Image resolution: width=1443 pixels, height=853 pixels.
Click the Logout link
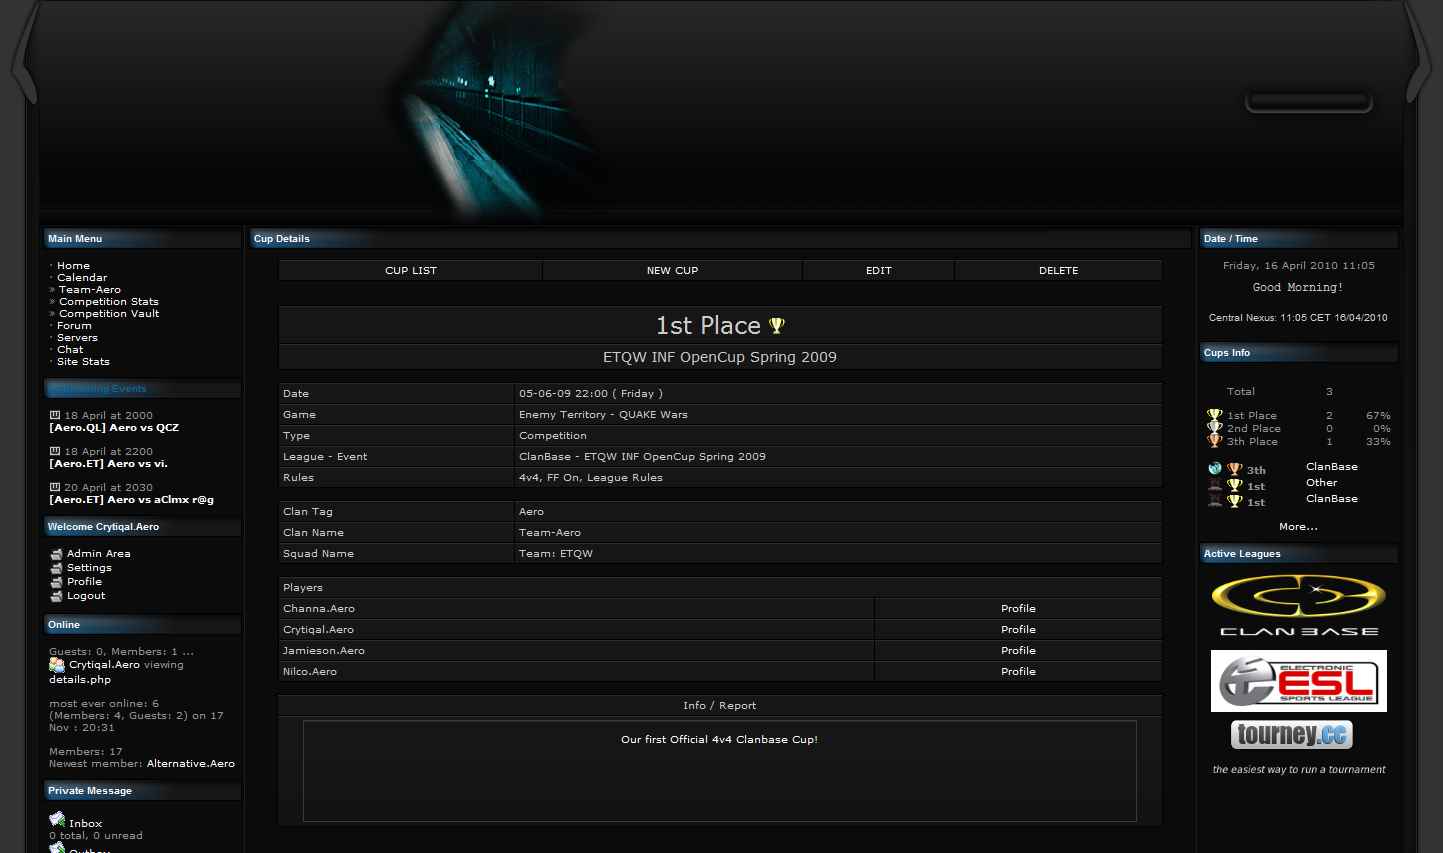click(86, 596)
